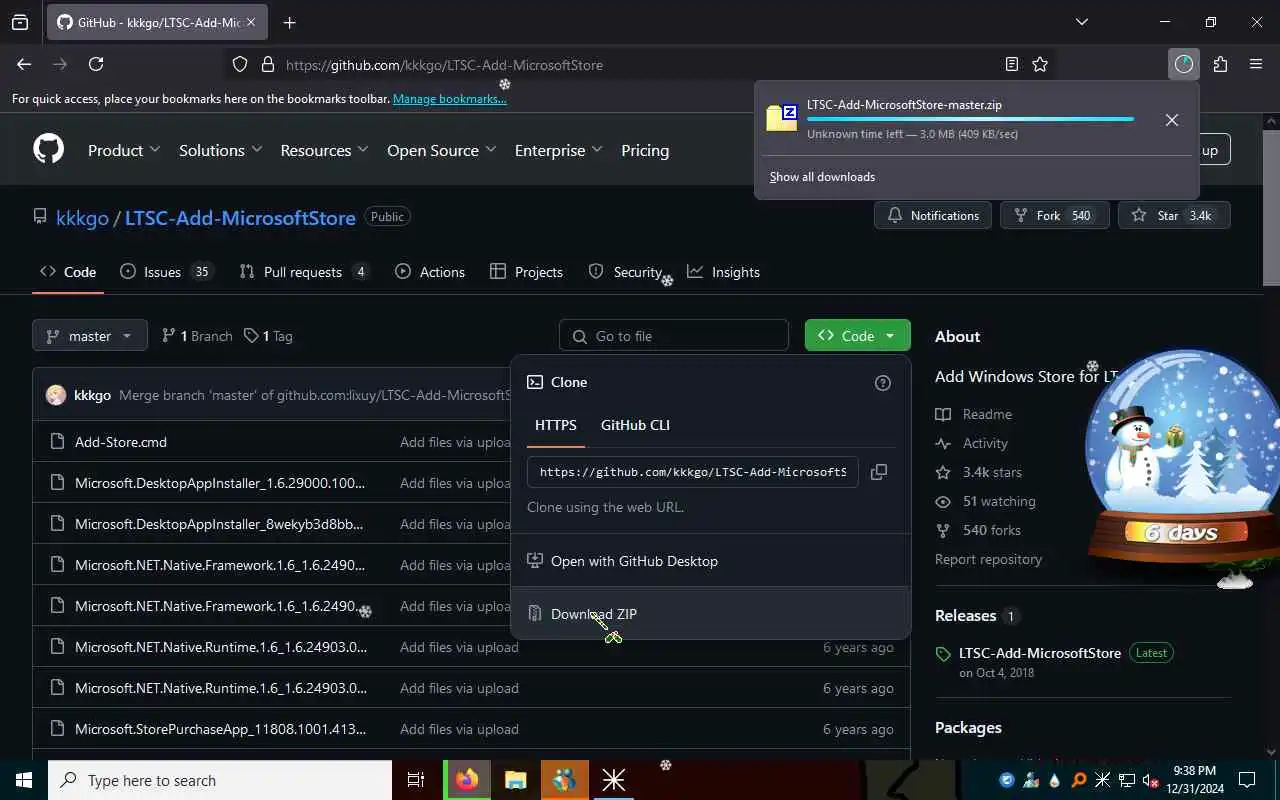The image size is (1280, 800).
Task: Click the zip download progress bar
Action: pyautogui.click(x=970, y=119)
